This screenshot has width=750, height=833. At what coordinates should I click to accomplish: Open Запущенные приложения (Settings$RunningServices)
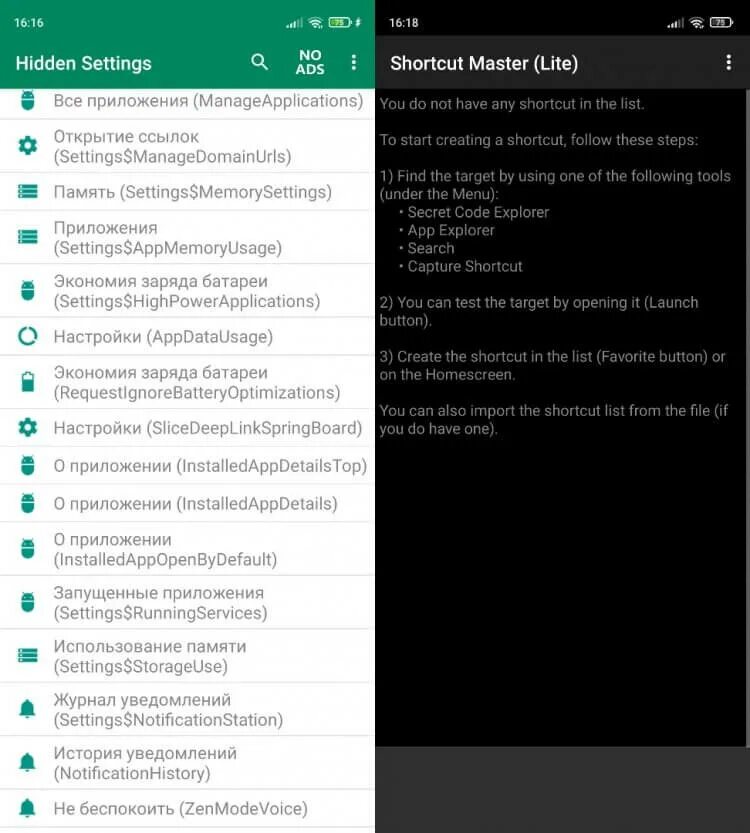(187, 602)
